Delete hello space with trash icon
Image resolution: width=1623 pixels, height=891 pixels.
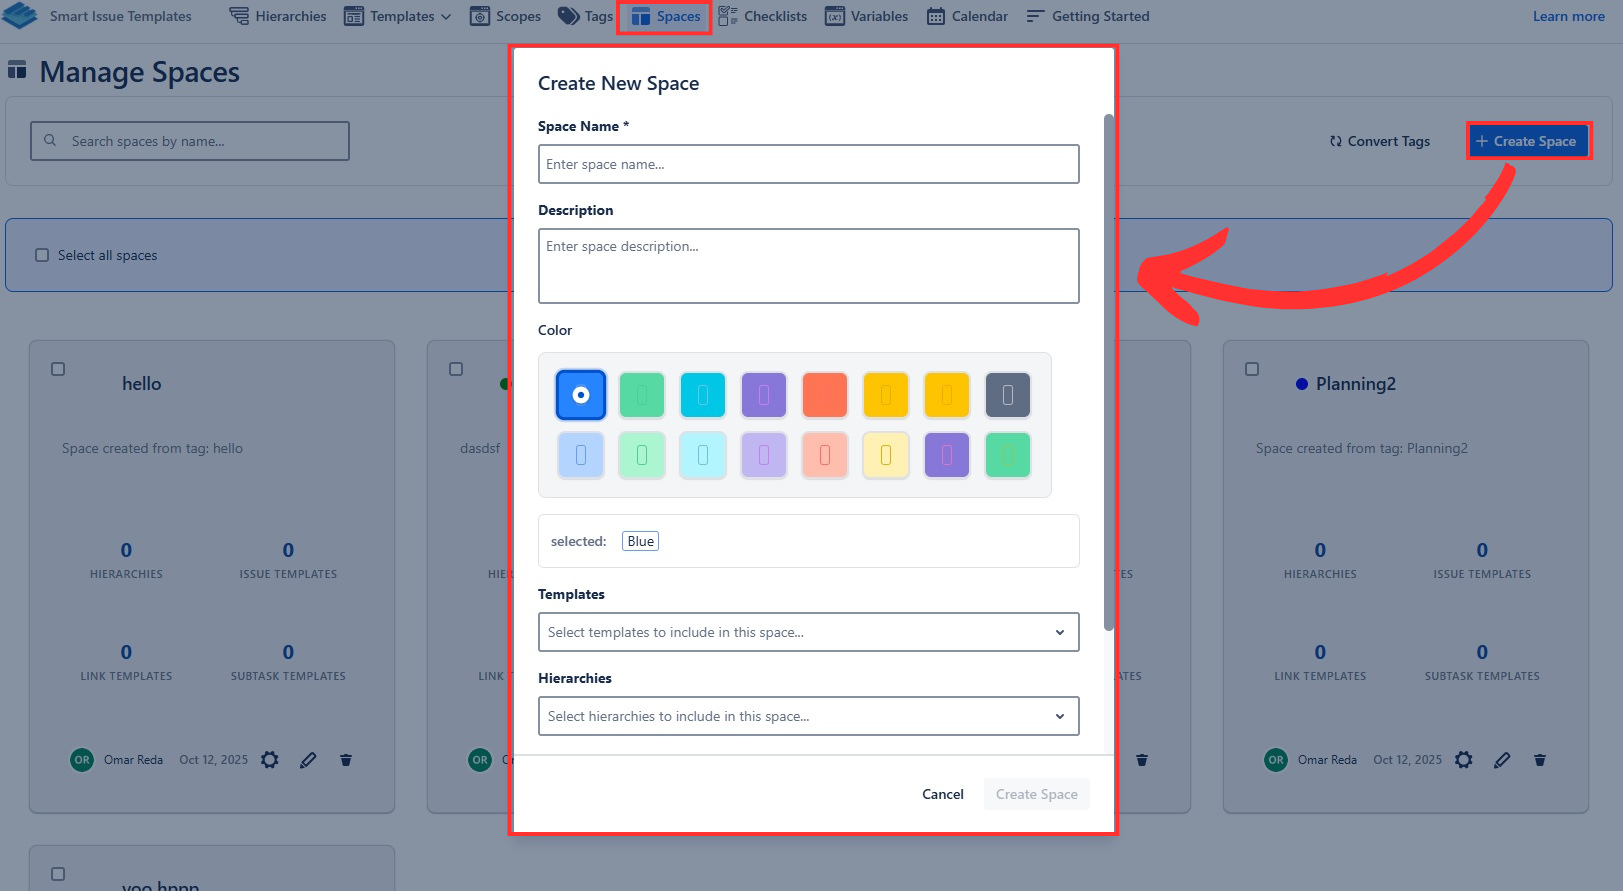pyautogui.click(x=346, y=760)
